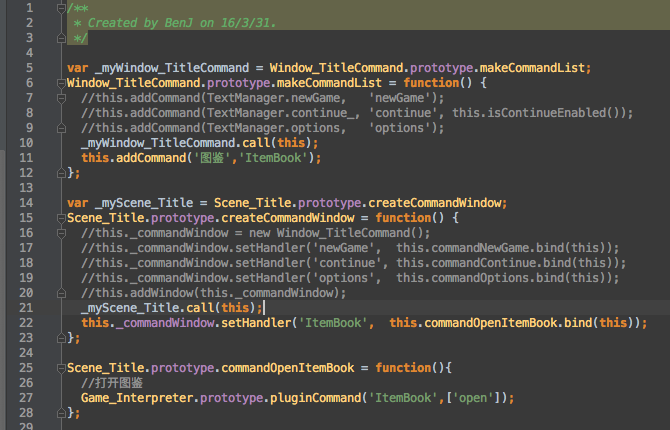Click the closing fold marker at line 12
The width and height of the screenshot is (670, 430).
coord(61,173)
